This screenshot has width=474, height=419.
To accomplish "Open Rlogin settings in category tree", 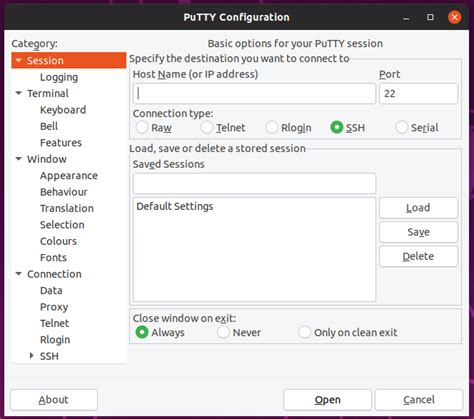I will [55, 340].
